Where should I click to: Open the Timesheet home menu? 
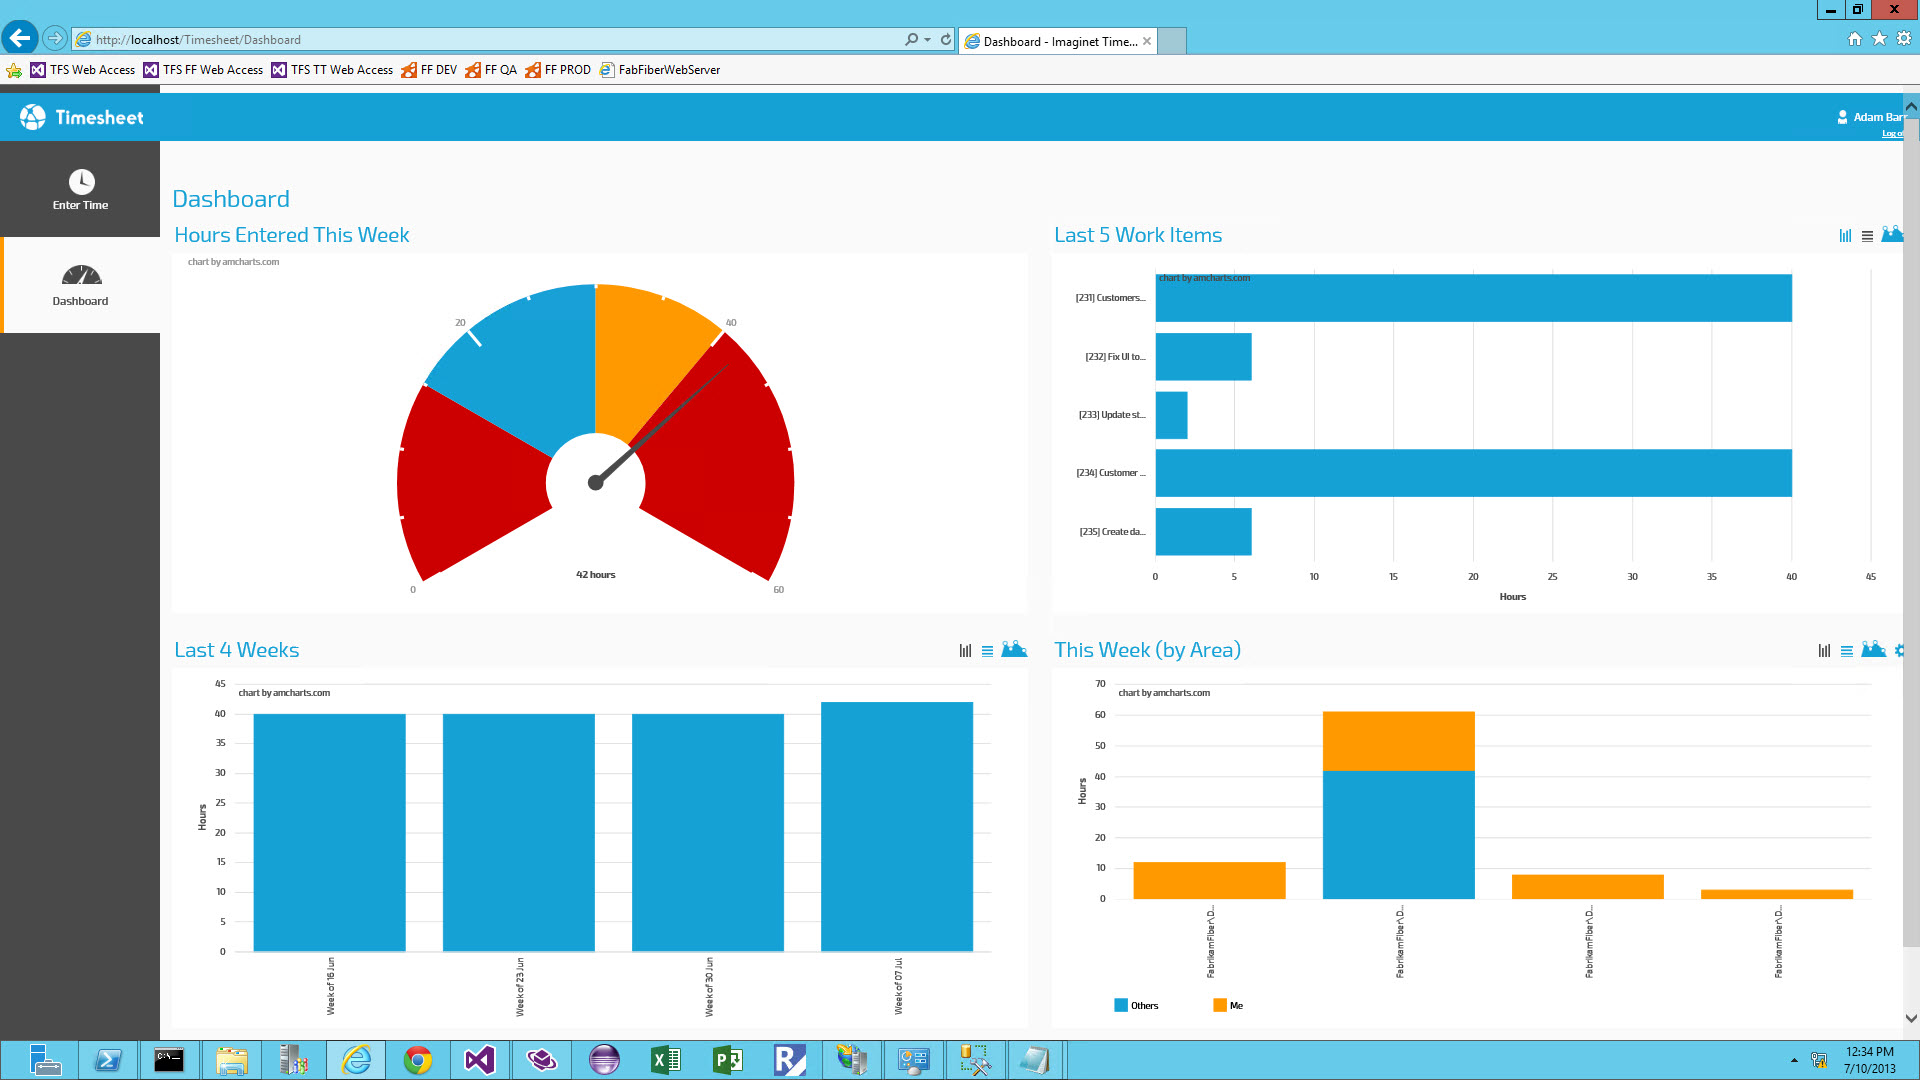click(82, 117)
